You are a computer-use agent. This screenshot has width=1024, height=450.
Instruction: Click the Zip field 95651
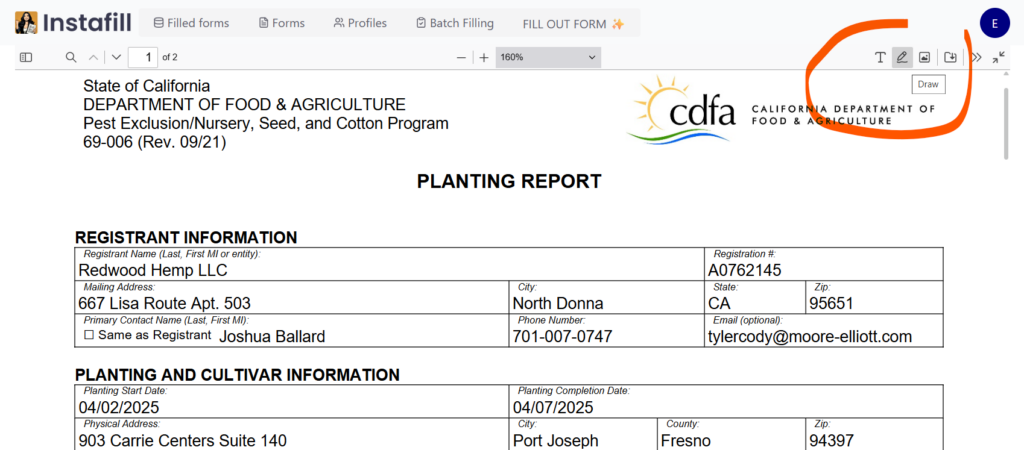[874, 303]
